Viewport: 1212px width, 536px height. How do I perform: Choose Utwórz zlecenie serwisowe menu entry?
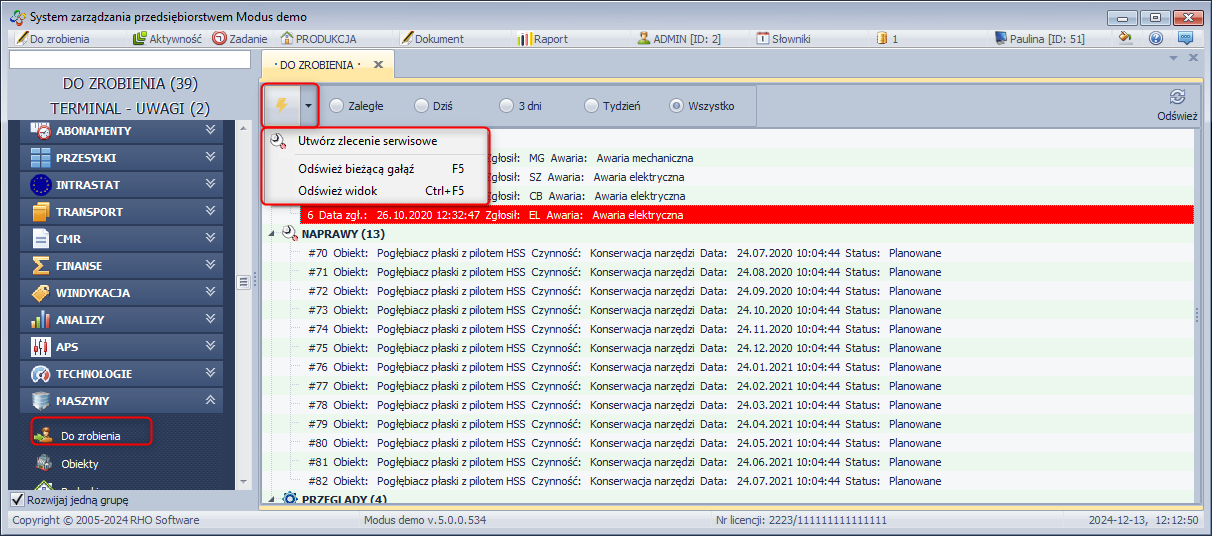[367, 141]
